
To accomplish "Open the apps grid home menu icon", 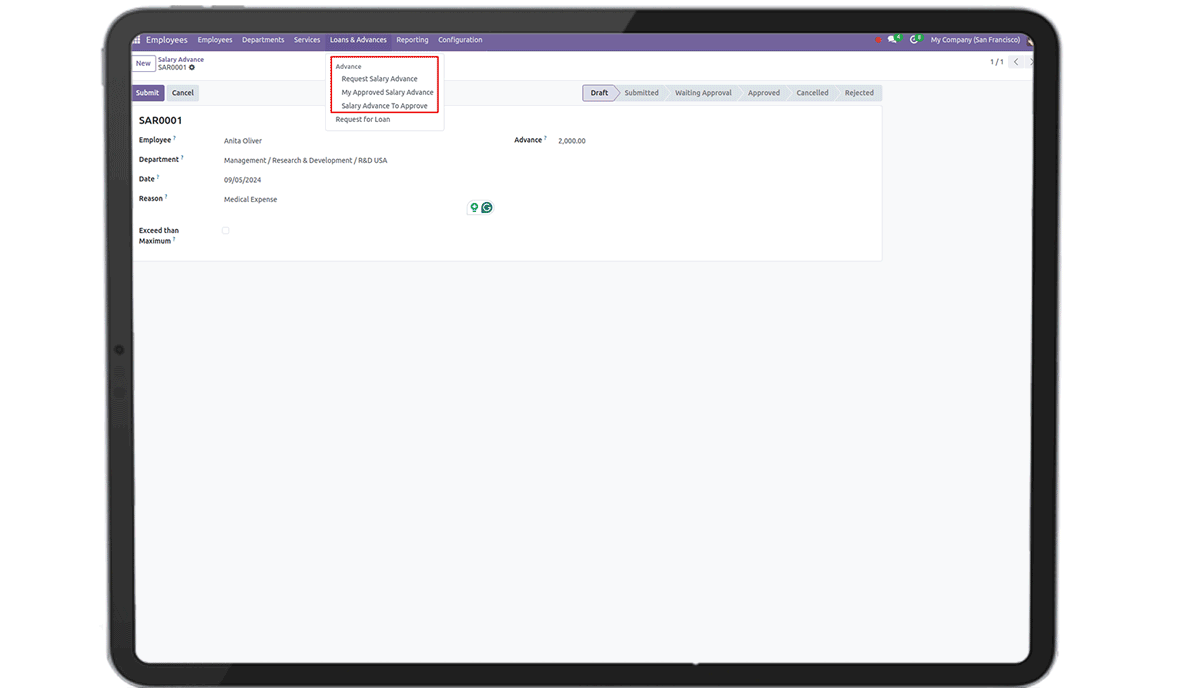I will (x=137, y=40).
